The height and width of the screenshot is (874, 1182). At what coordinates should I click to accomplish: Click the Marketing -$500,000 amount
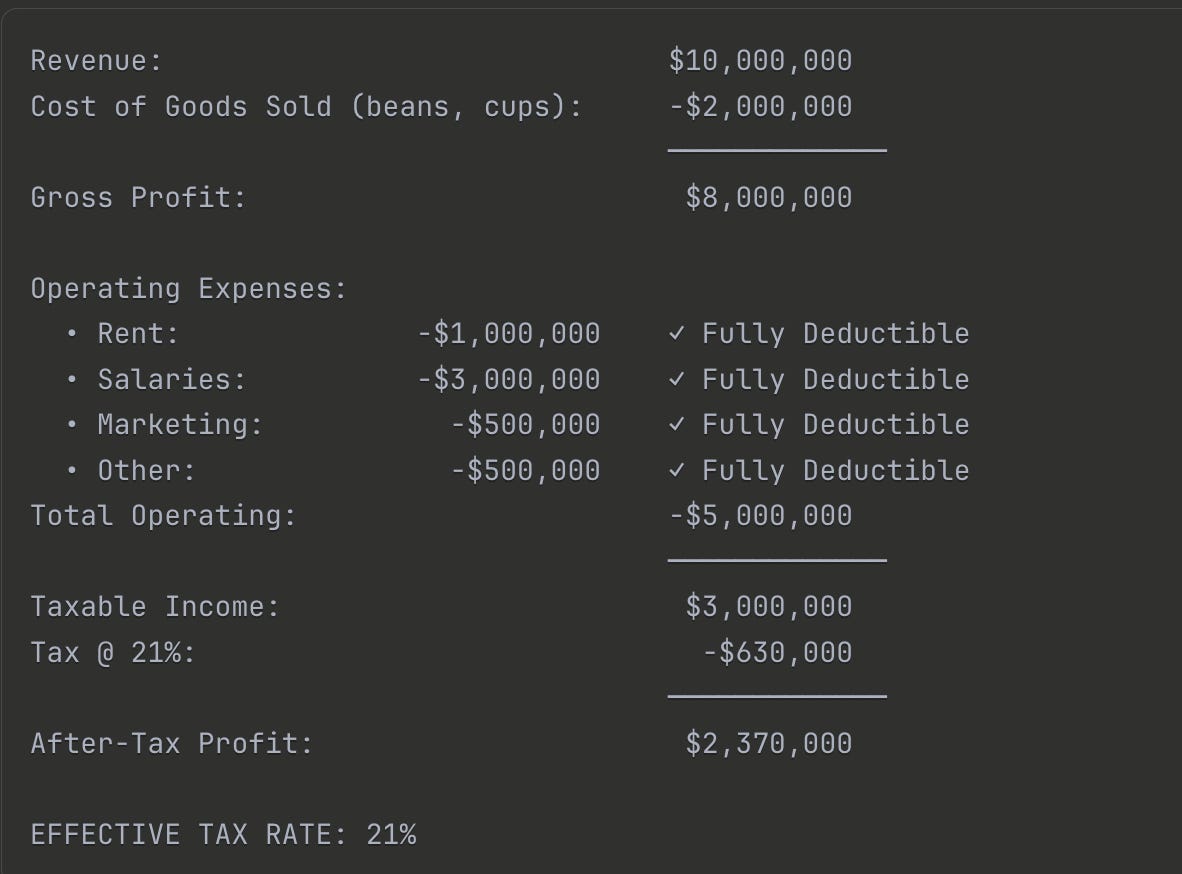(525, 425)
